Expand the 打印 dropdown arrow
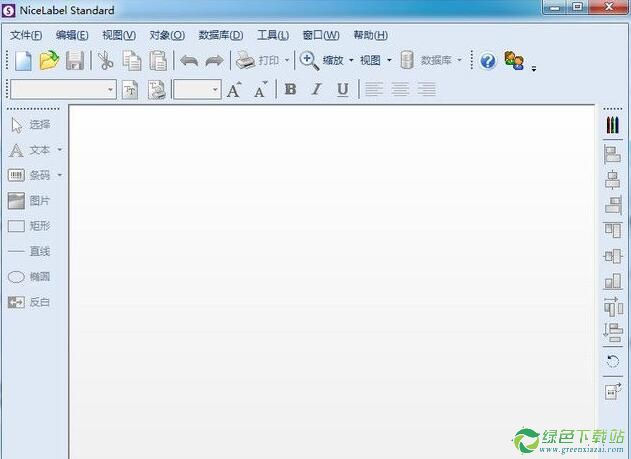 287,61
